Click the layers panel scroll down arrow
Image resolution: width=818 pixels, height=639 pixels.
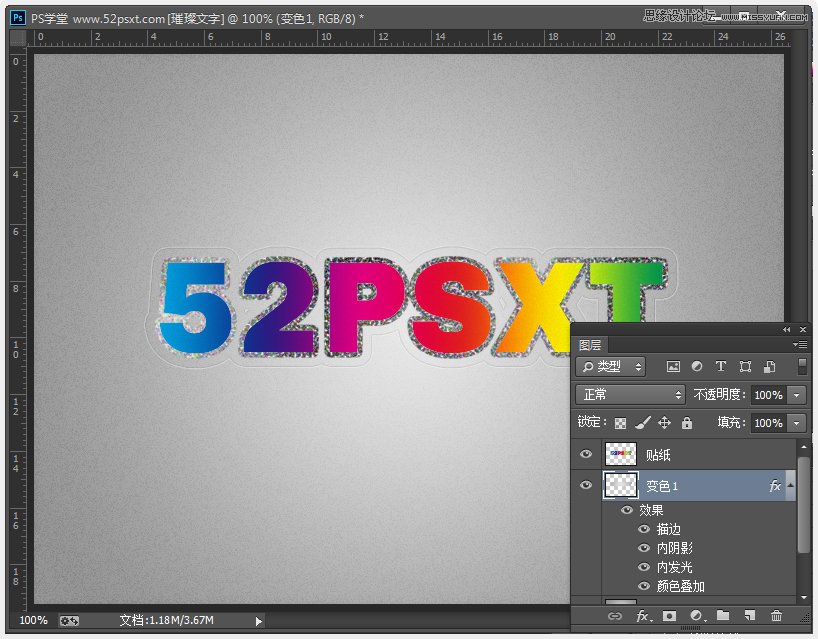(803, 597)
